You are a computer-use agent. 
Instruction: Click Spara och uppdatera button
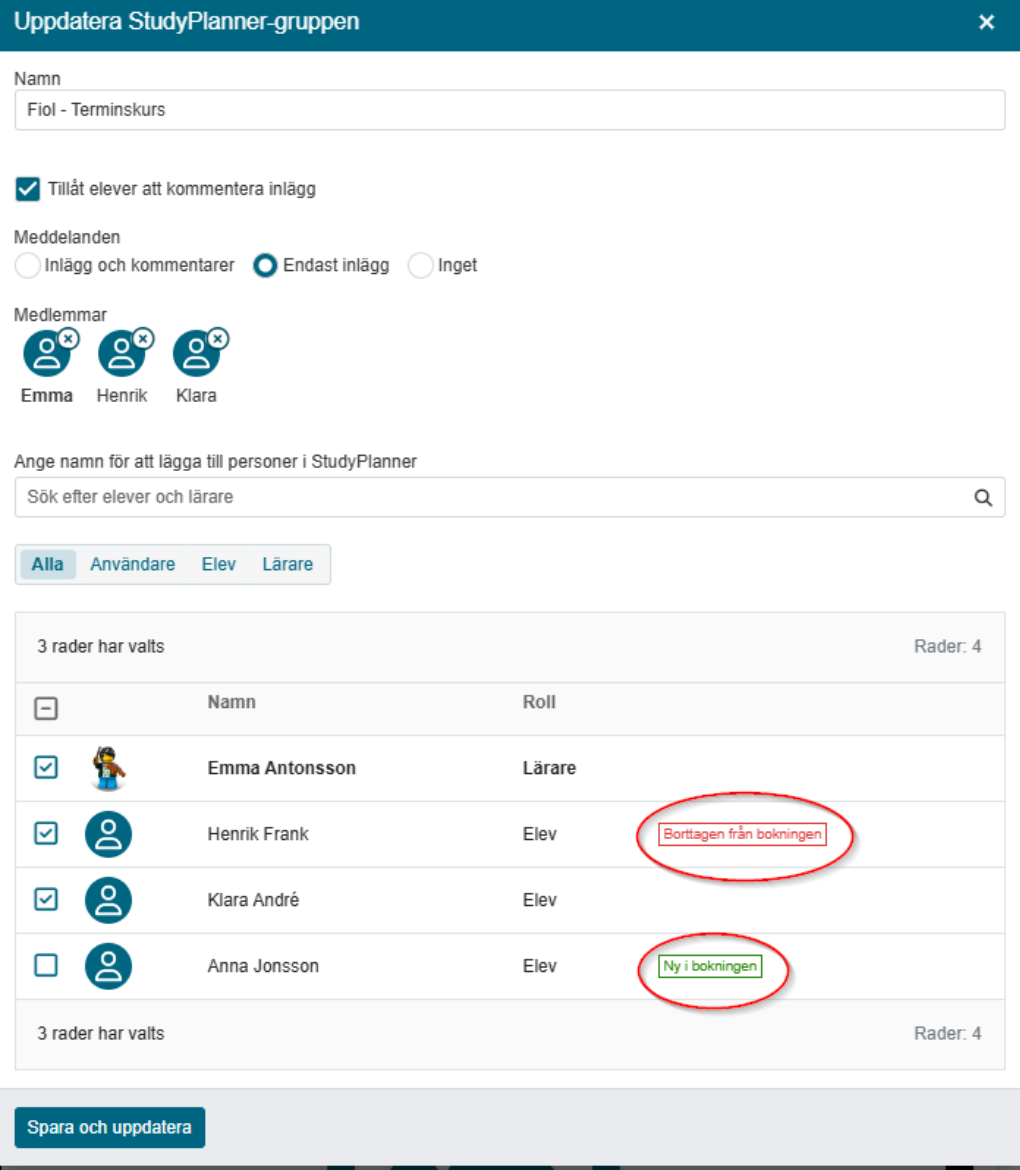coord(110,1127)
